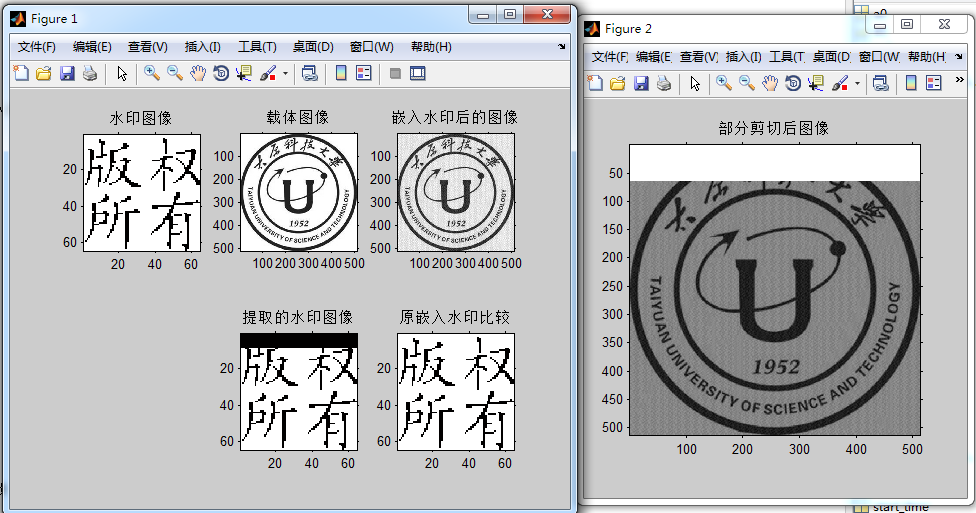Viewport: 976px width, 513px height.
Task: Click the 部分剪切后图像 plot in Figure 2
Action: [774, 289]
